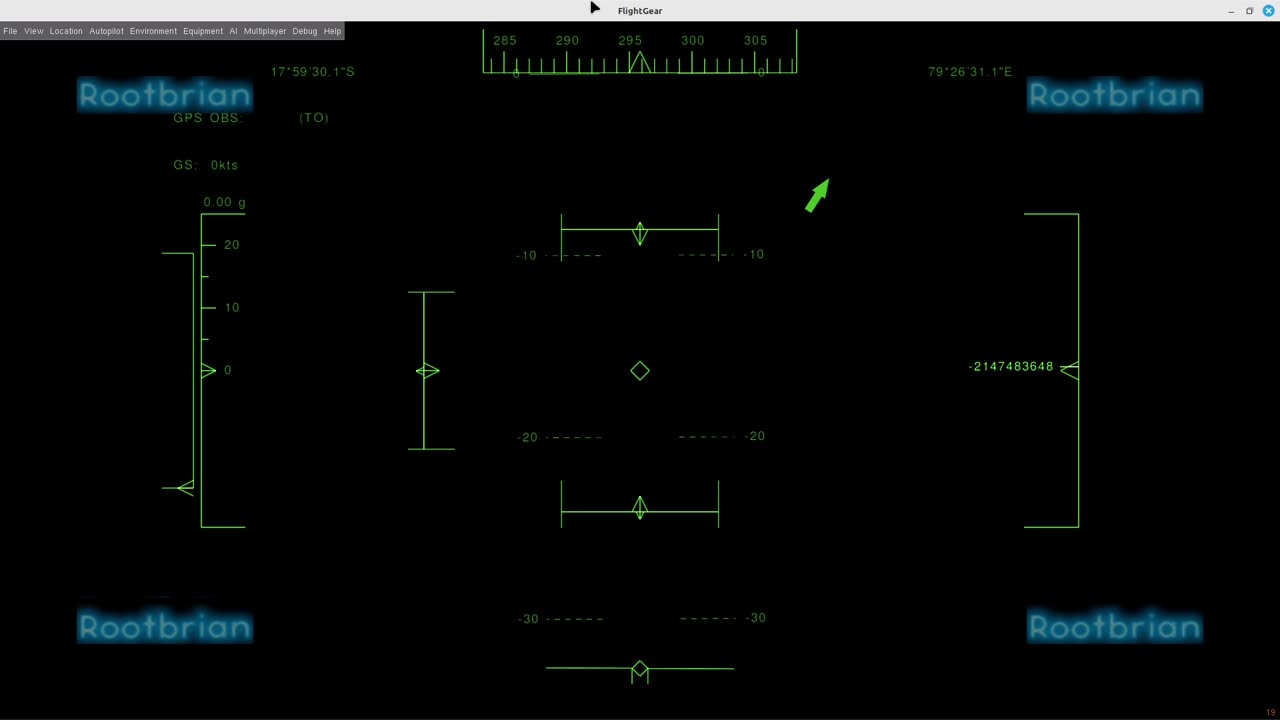Click the heading tape 295 mark
The height and width of the screenshot is (720, 1280).
[x=630, y=41]
